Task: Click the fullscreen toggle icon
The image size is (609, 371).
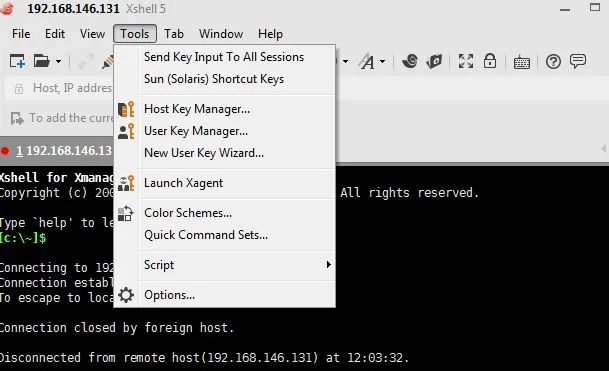Action: 466,61
